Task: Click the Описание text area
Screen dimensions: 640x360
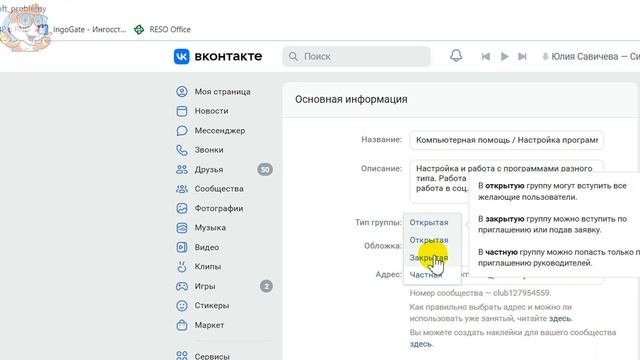Action: [506, 182]
